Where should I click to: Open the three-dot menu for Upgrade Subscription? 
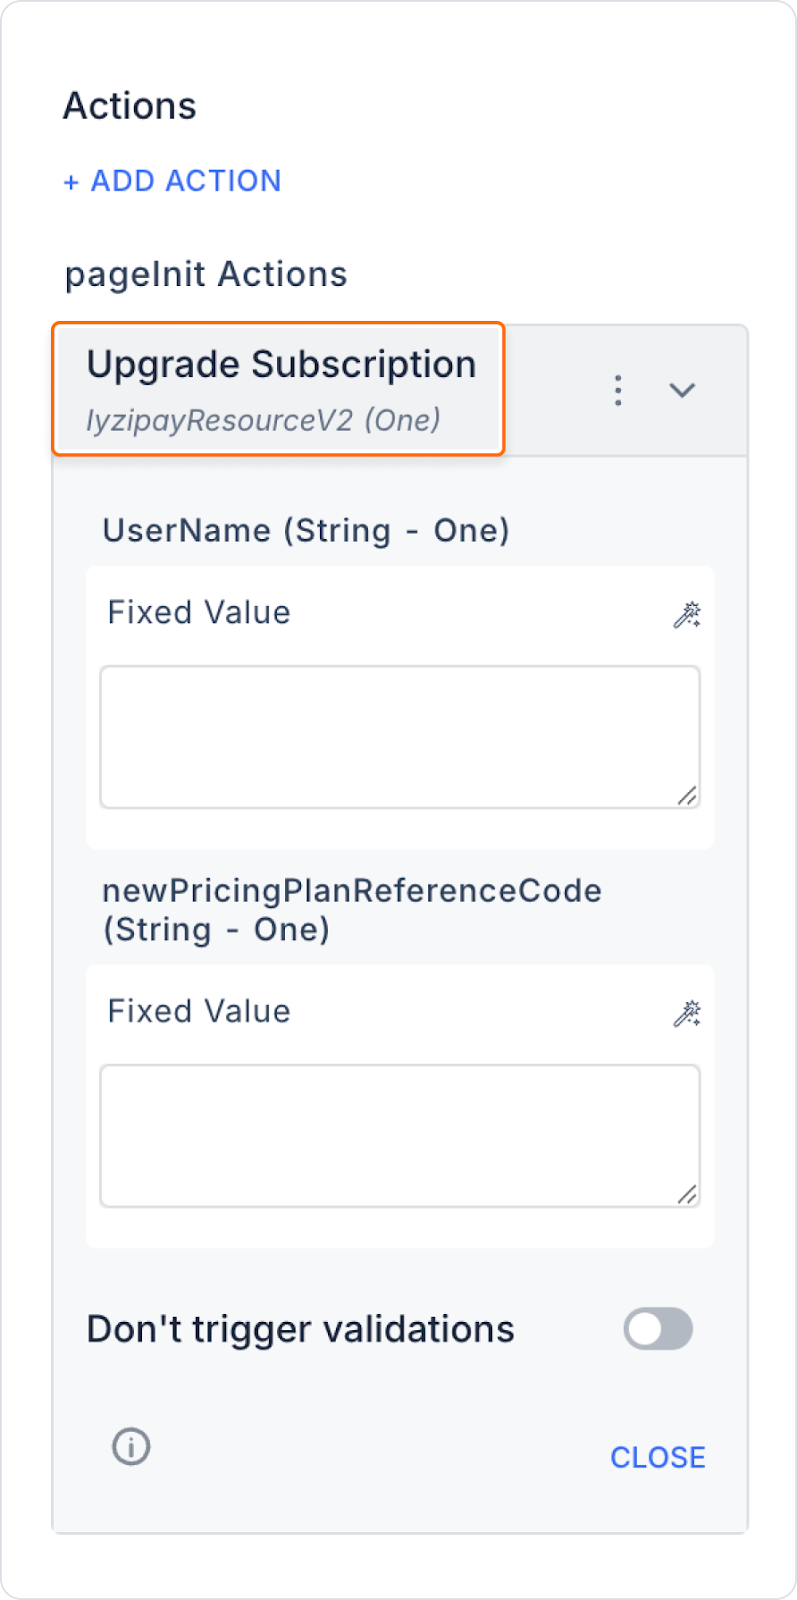(x=618, y=390)
